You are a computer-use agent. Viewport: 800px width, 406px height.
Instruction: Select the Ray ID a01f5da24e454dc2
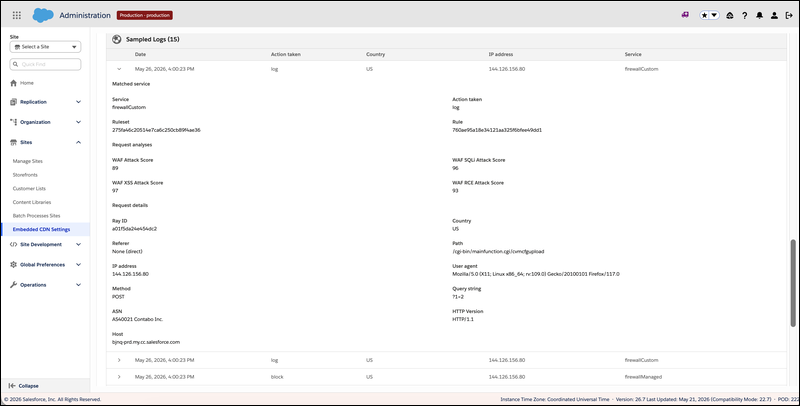coord(135,229)
